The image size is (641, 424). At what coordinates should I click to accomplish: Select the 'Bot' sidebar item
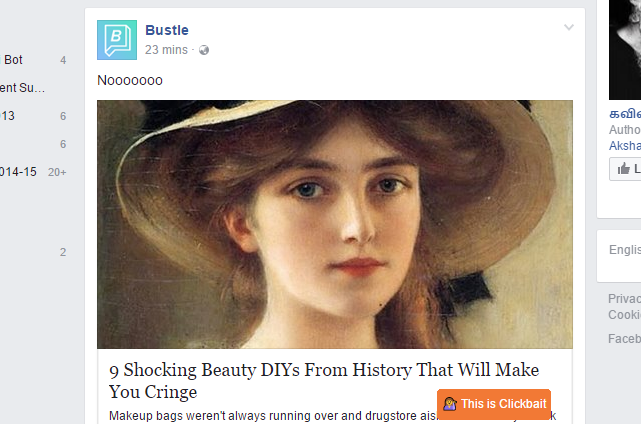(x=13, y=60)
